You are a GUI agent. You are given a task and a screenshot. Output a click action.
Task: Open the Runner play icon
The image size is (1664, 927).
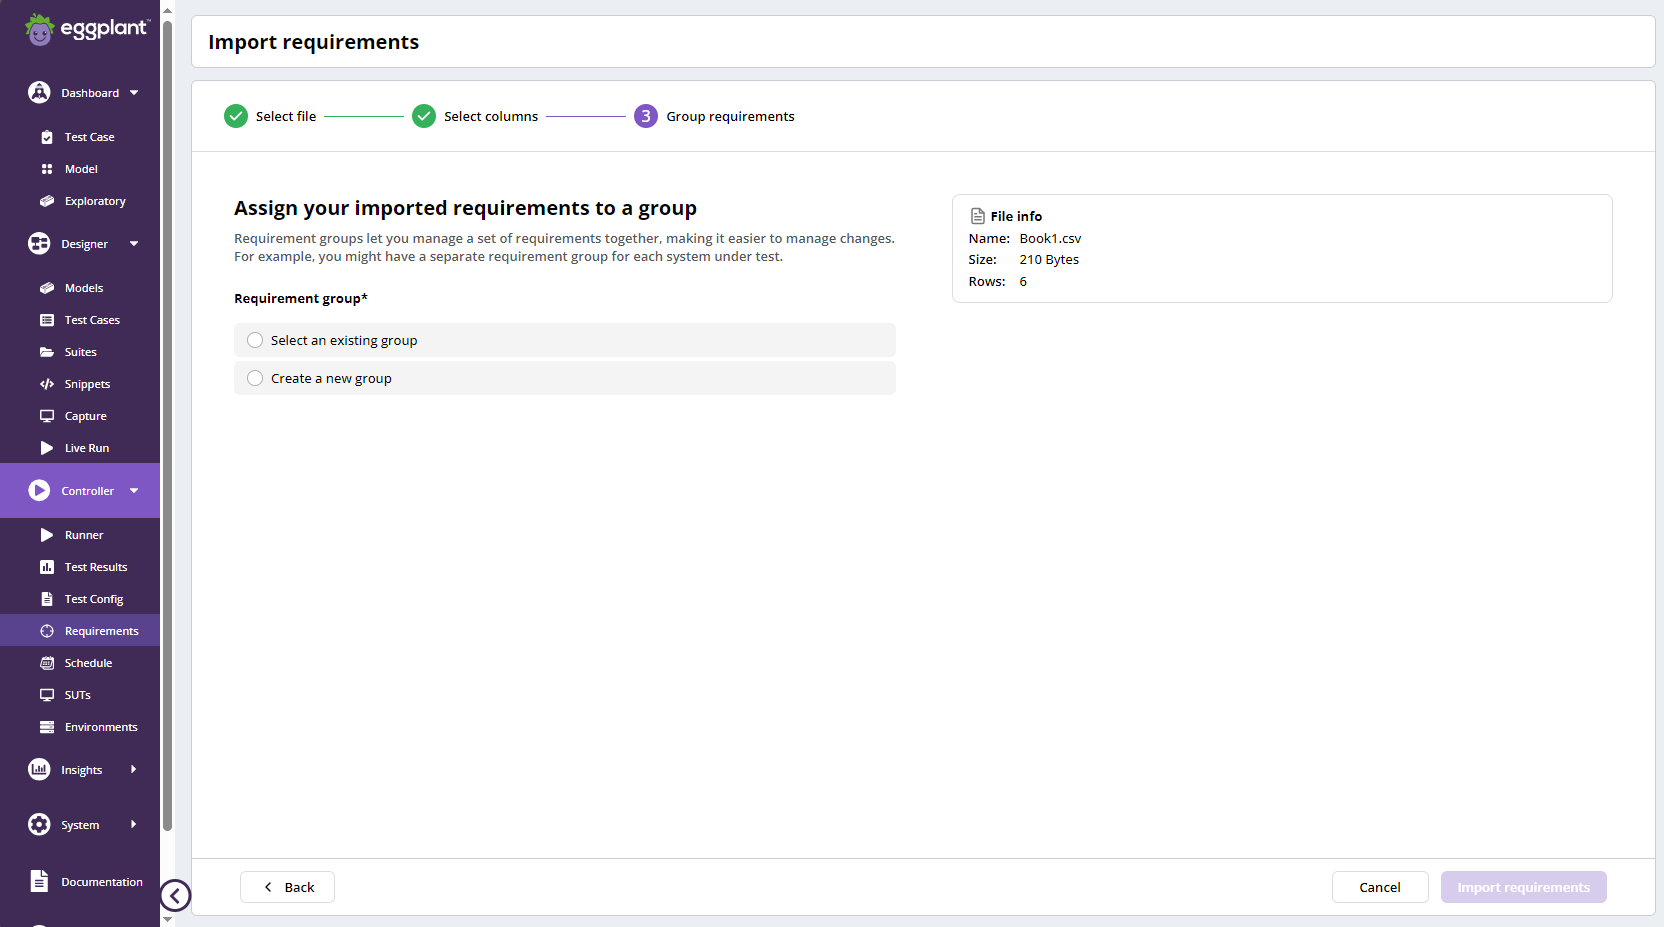point(47,535)
